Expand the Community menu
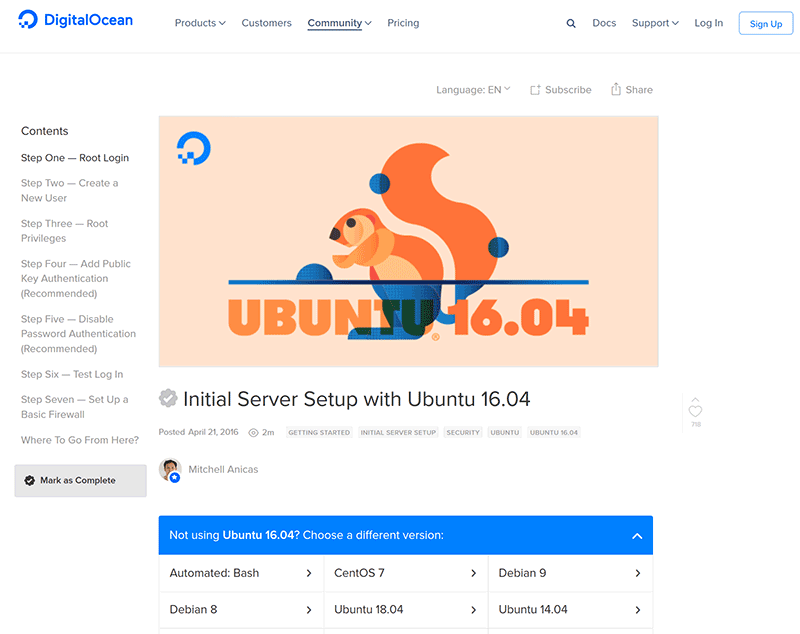 click(x=339, y=23)
